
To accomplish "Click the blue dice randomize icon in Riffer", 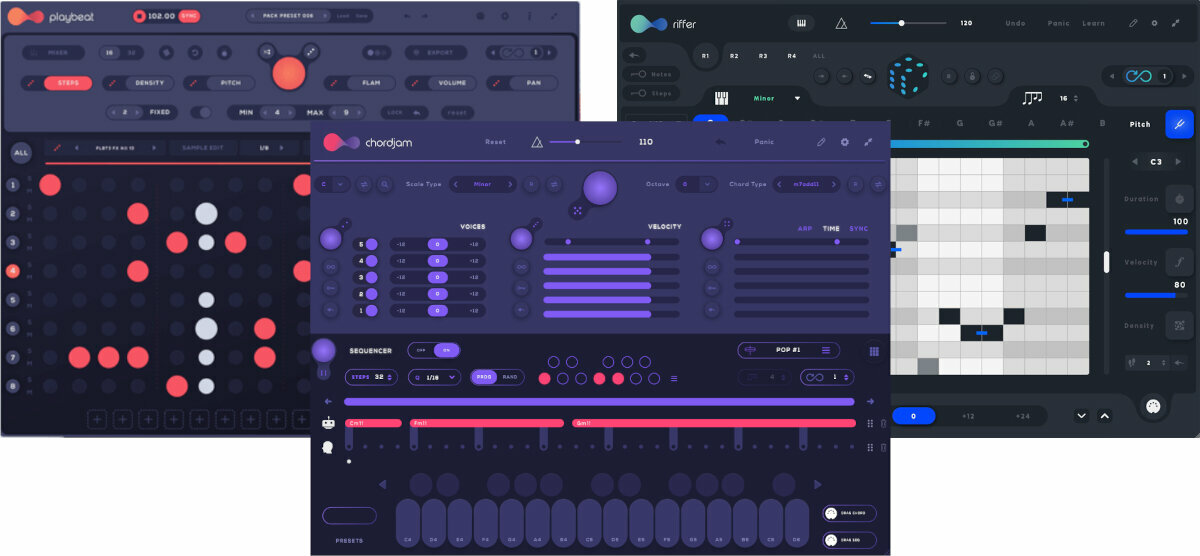I will (907, 75).
